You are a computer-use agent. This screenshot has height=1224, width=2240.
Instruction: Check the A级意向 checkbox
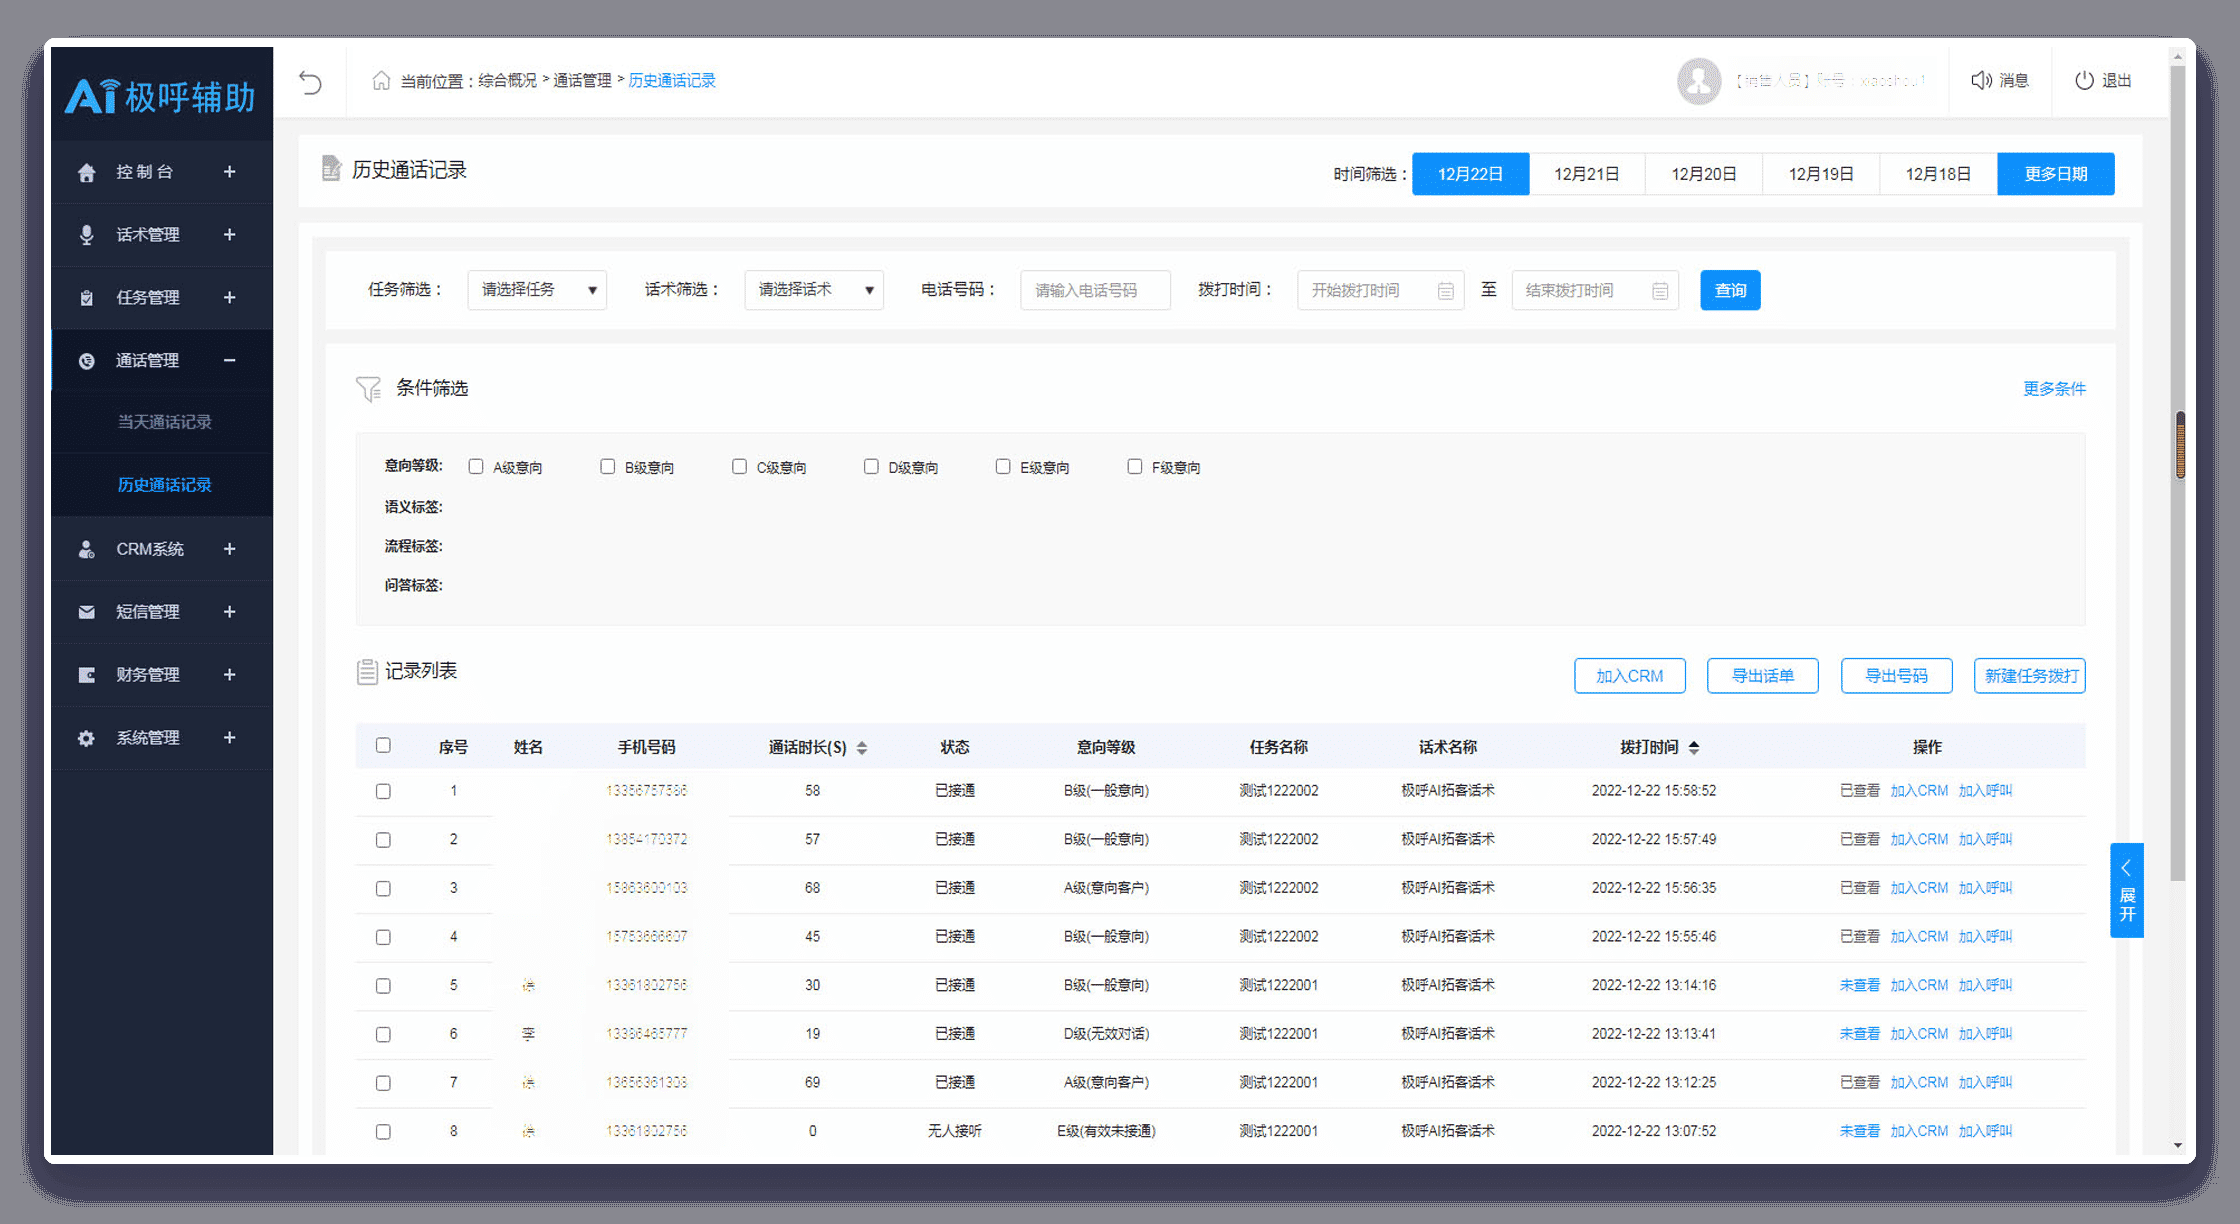pyautogui.click(x=476, y=467)
